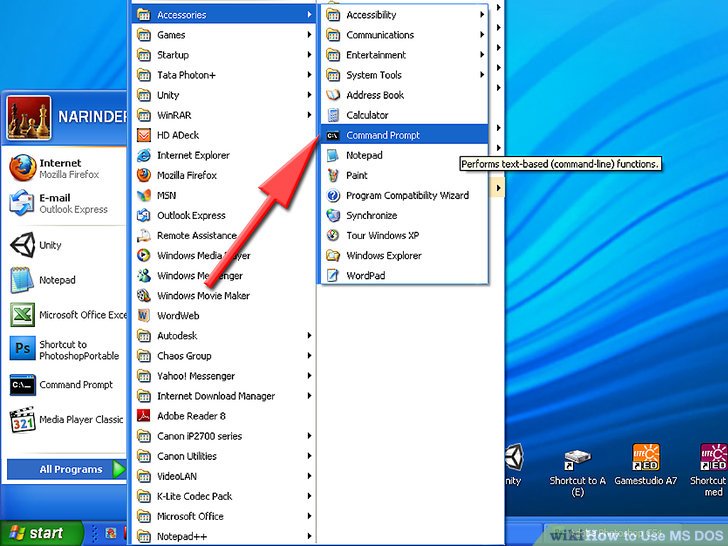This screenshot has width=728, height=546.
Task: Open the Canon iP2700 series entry
Action: click(224, 436)
